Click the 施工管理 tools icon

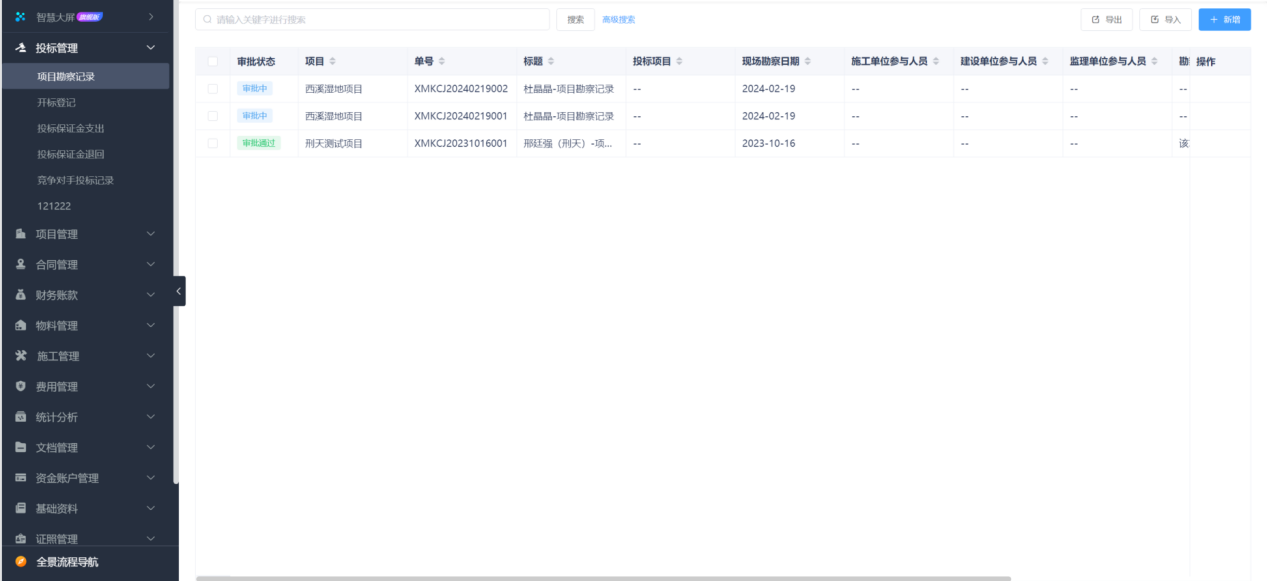[20, 356]
